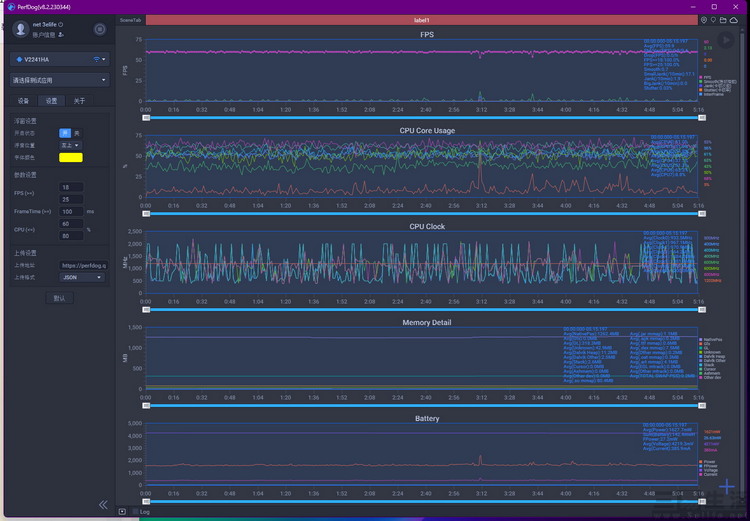750x521 pixels.
Task: Click the FPS threshold field showing 25
Action: (x=71, y=200)
